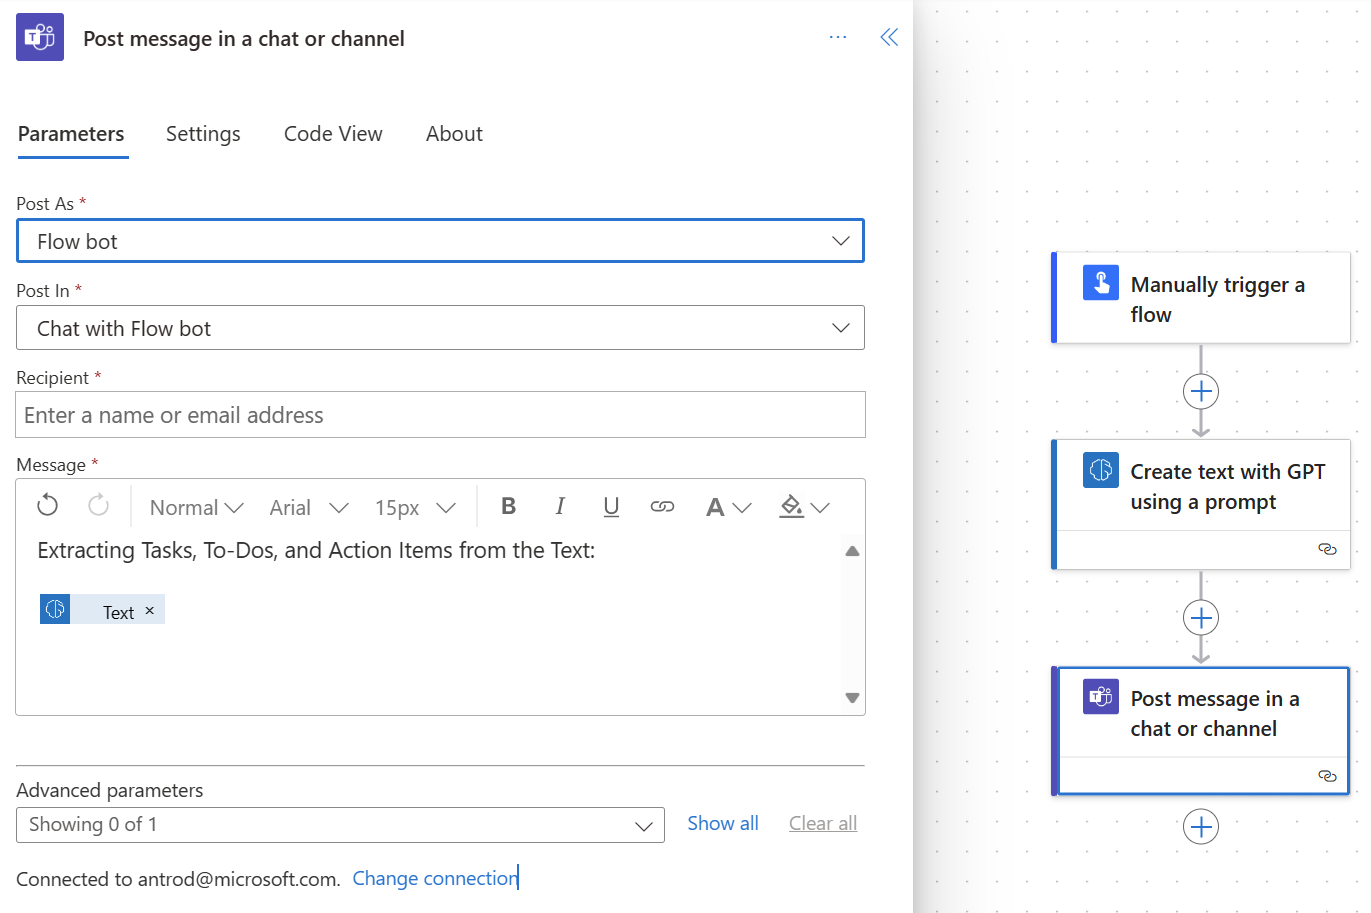The width and height of the screenshot is (1371, 913).
Task: Click inside the Message editor text
Action: coord(316,550)
